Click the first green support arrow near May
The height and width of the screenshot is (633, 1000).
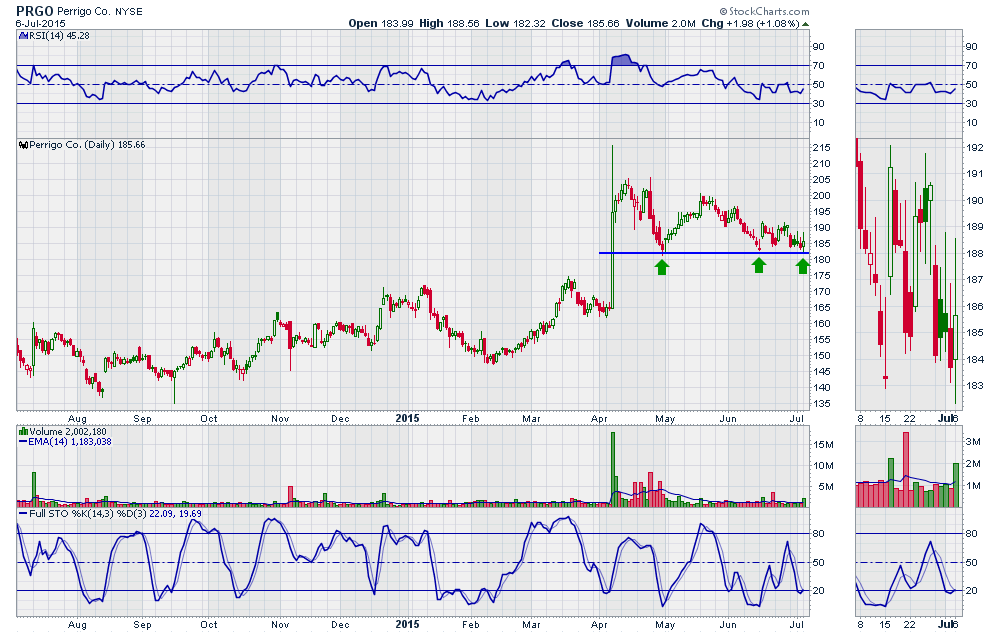661,265
